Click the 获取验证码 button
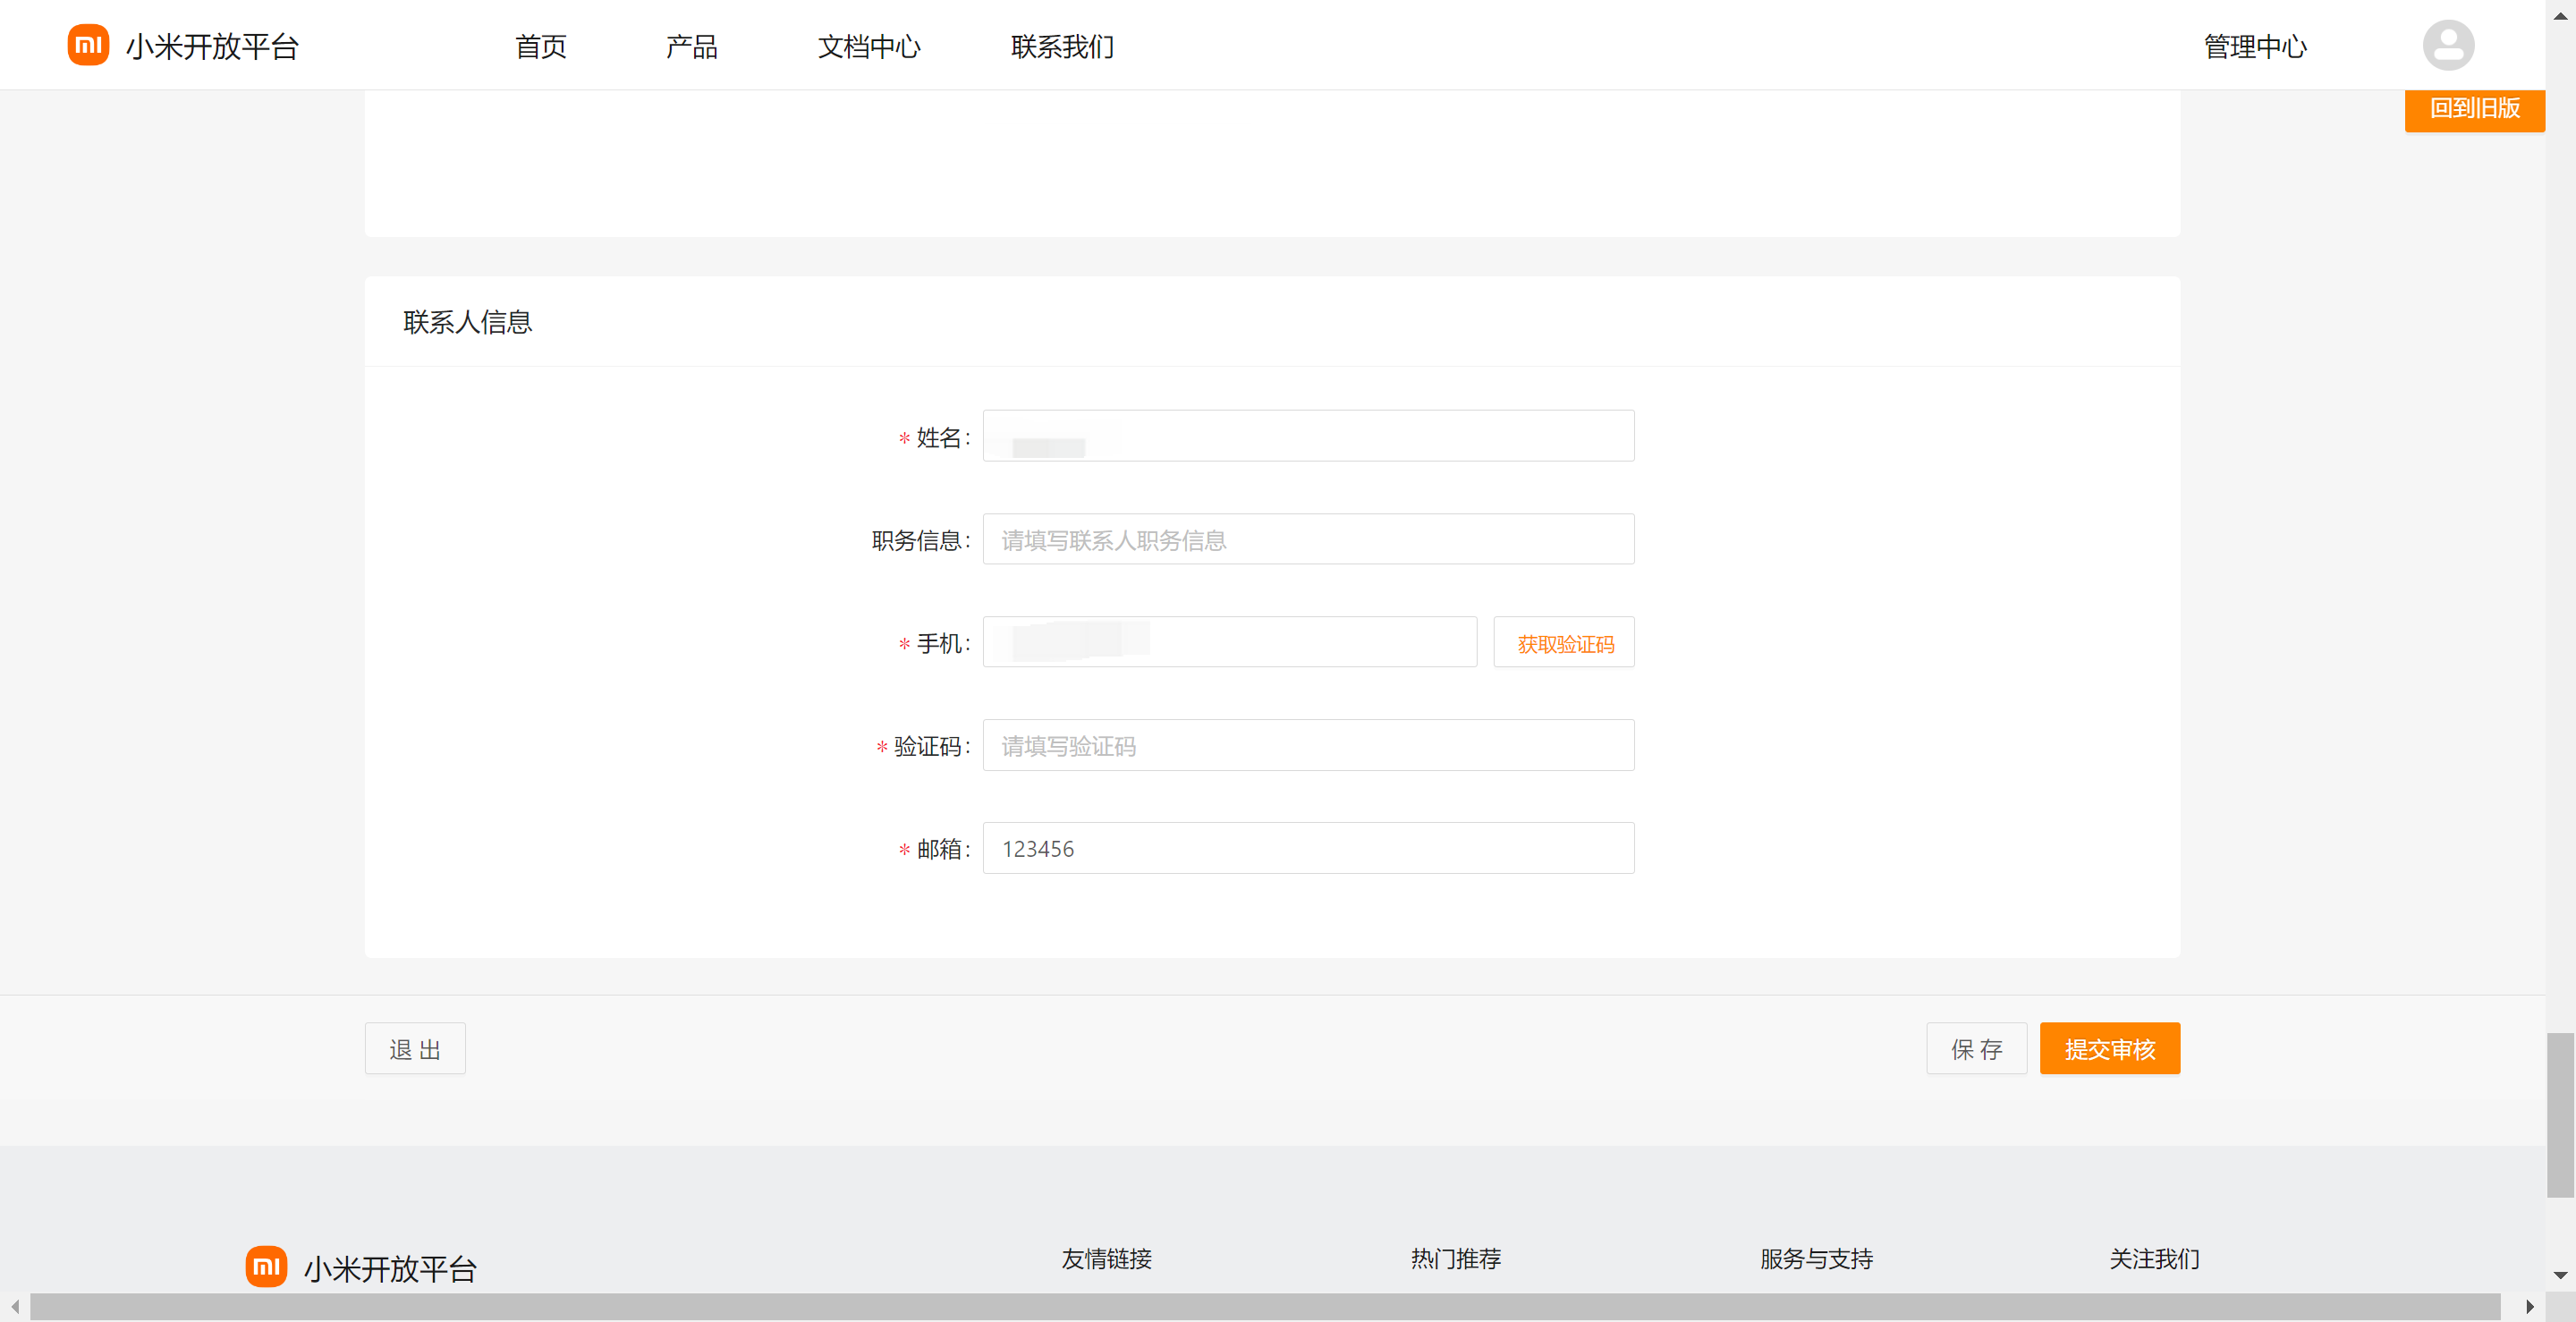Viewport: 2576px width, 1322px height. 1564,643
